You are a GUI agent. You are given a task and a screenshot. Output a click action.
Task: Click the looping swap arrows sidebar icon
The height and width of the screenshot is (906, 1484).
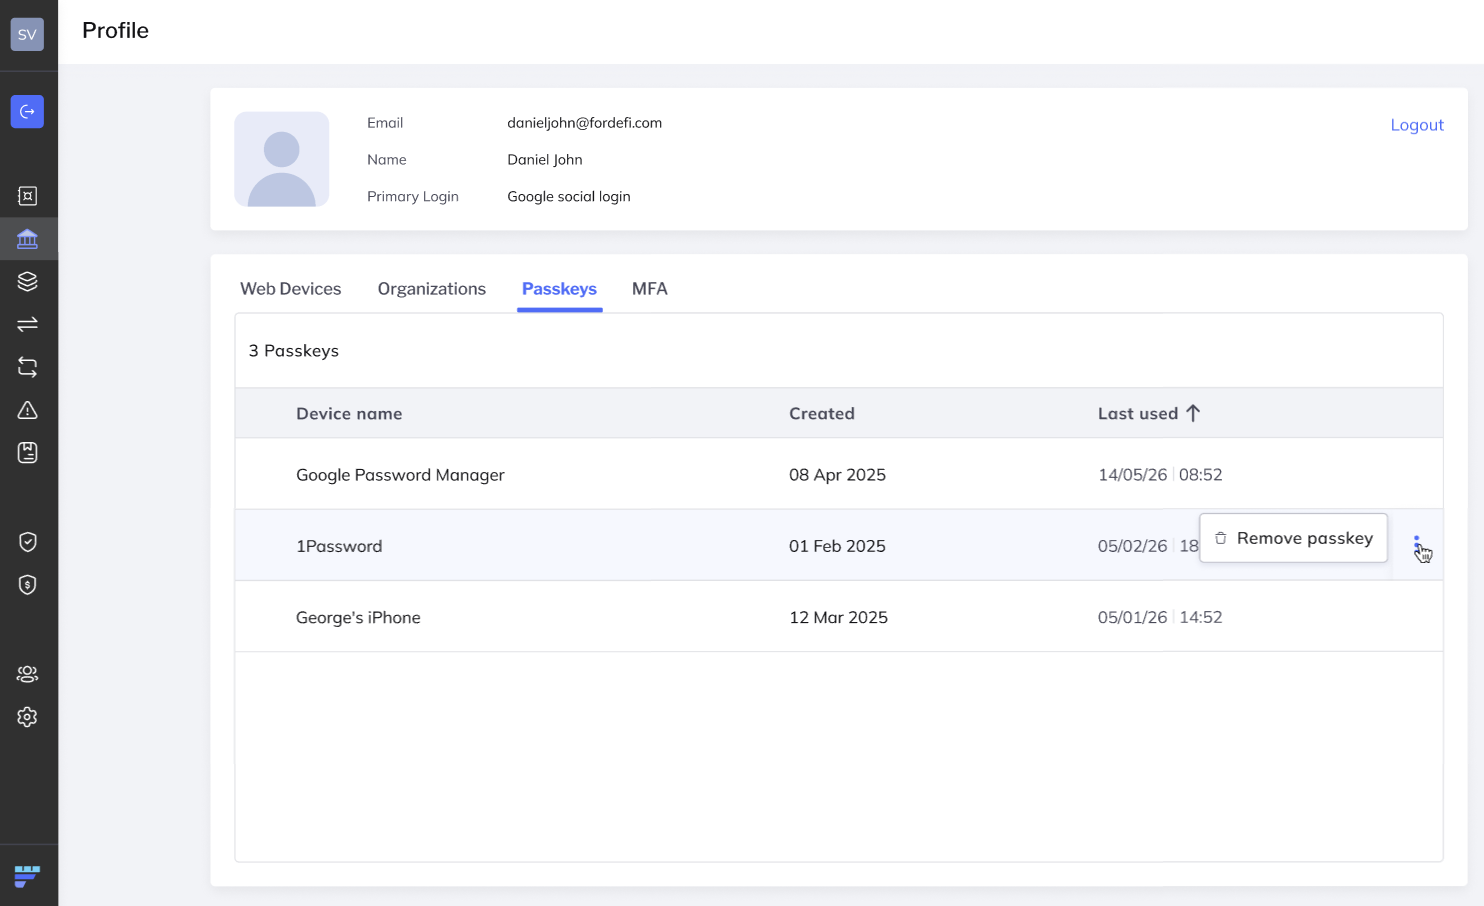(x=27, y=367)
